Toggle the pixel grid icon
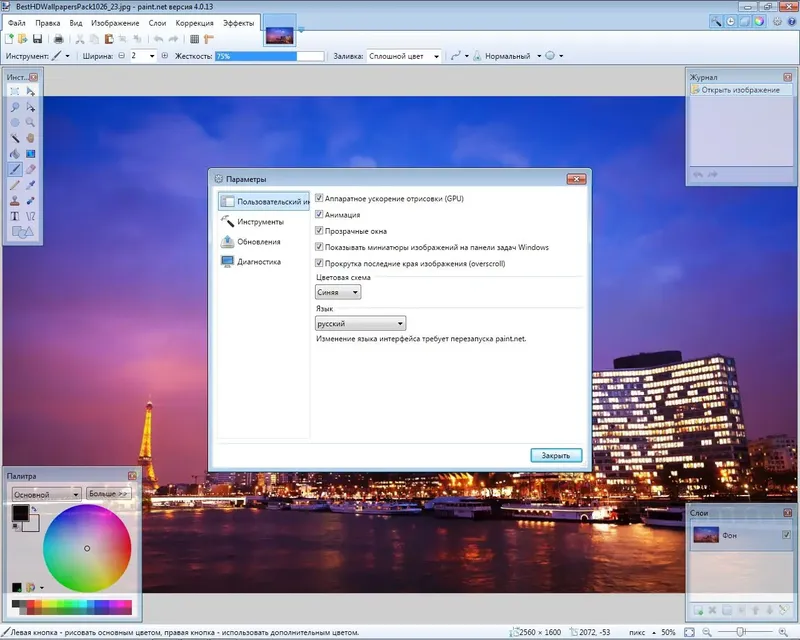The width and height of the screenshot is (800, 640). 195,38
